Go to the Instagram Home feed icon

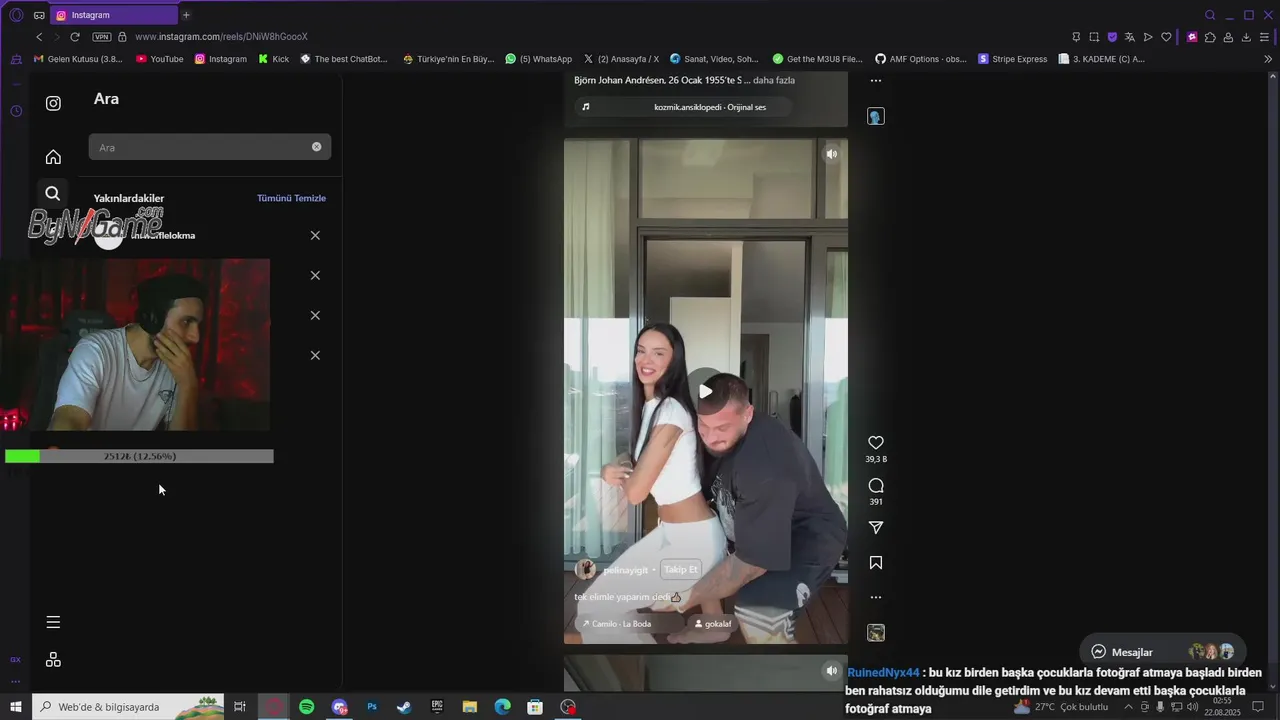click(53, 157)
